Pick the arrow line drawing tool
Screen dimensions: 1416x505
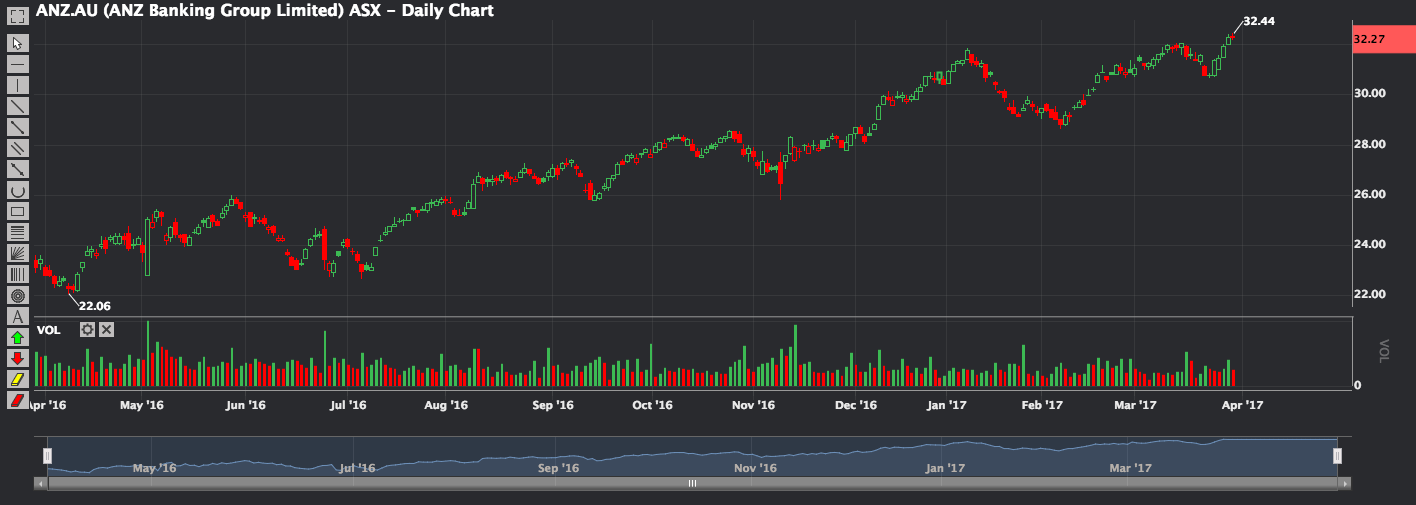(x=17, y=169)
